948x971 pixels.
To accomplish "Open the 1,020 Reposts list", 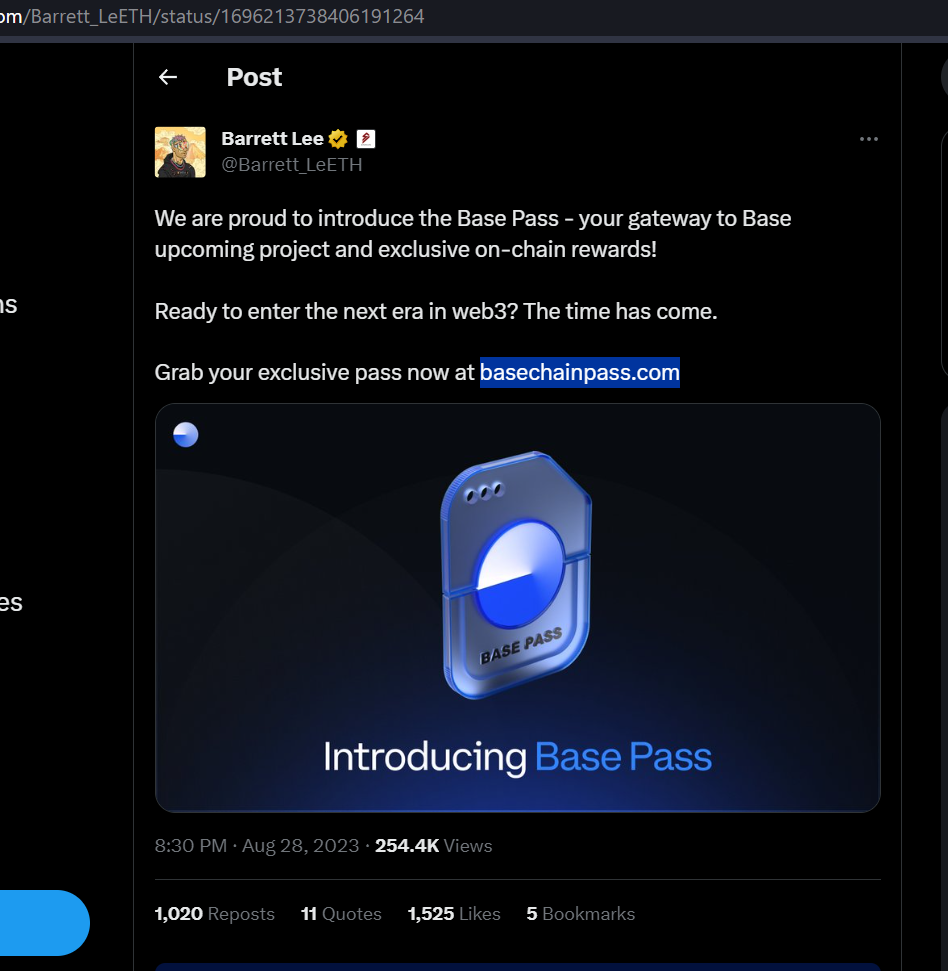I will coord(214,913).
